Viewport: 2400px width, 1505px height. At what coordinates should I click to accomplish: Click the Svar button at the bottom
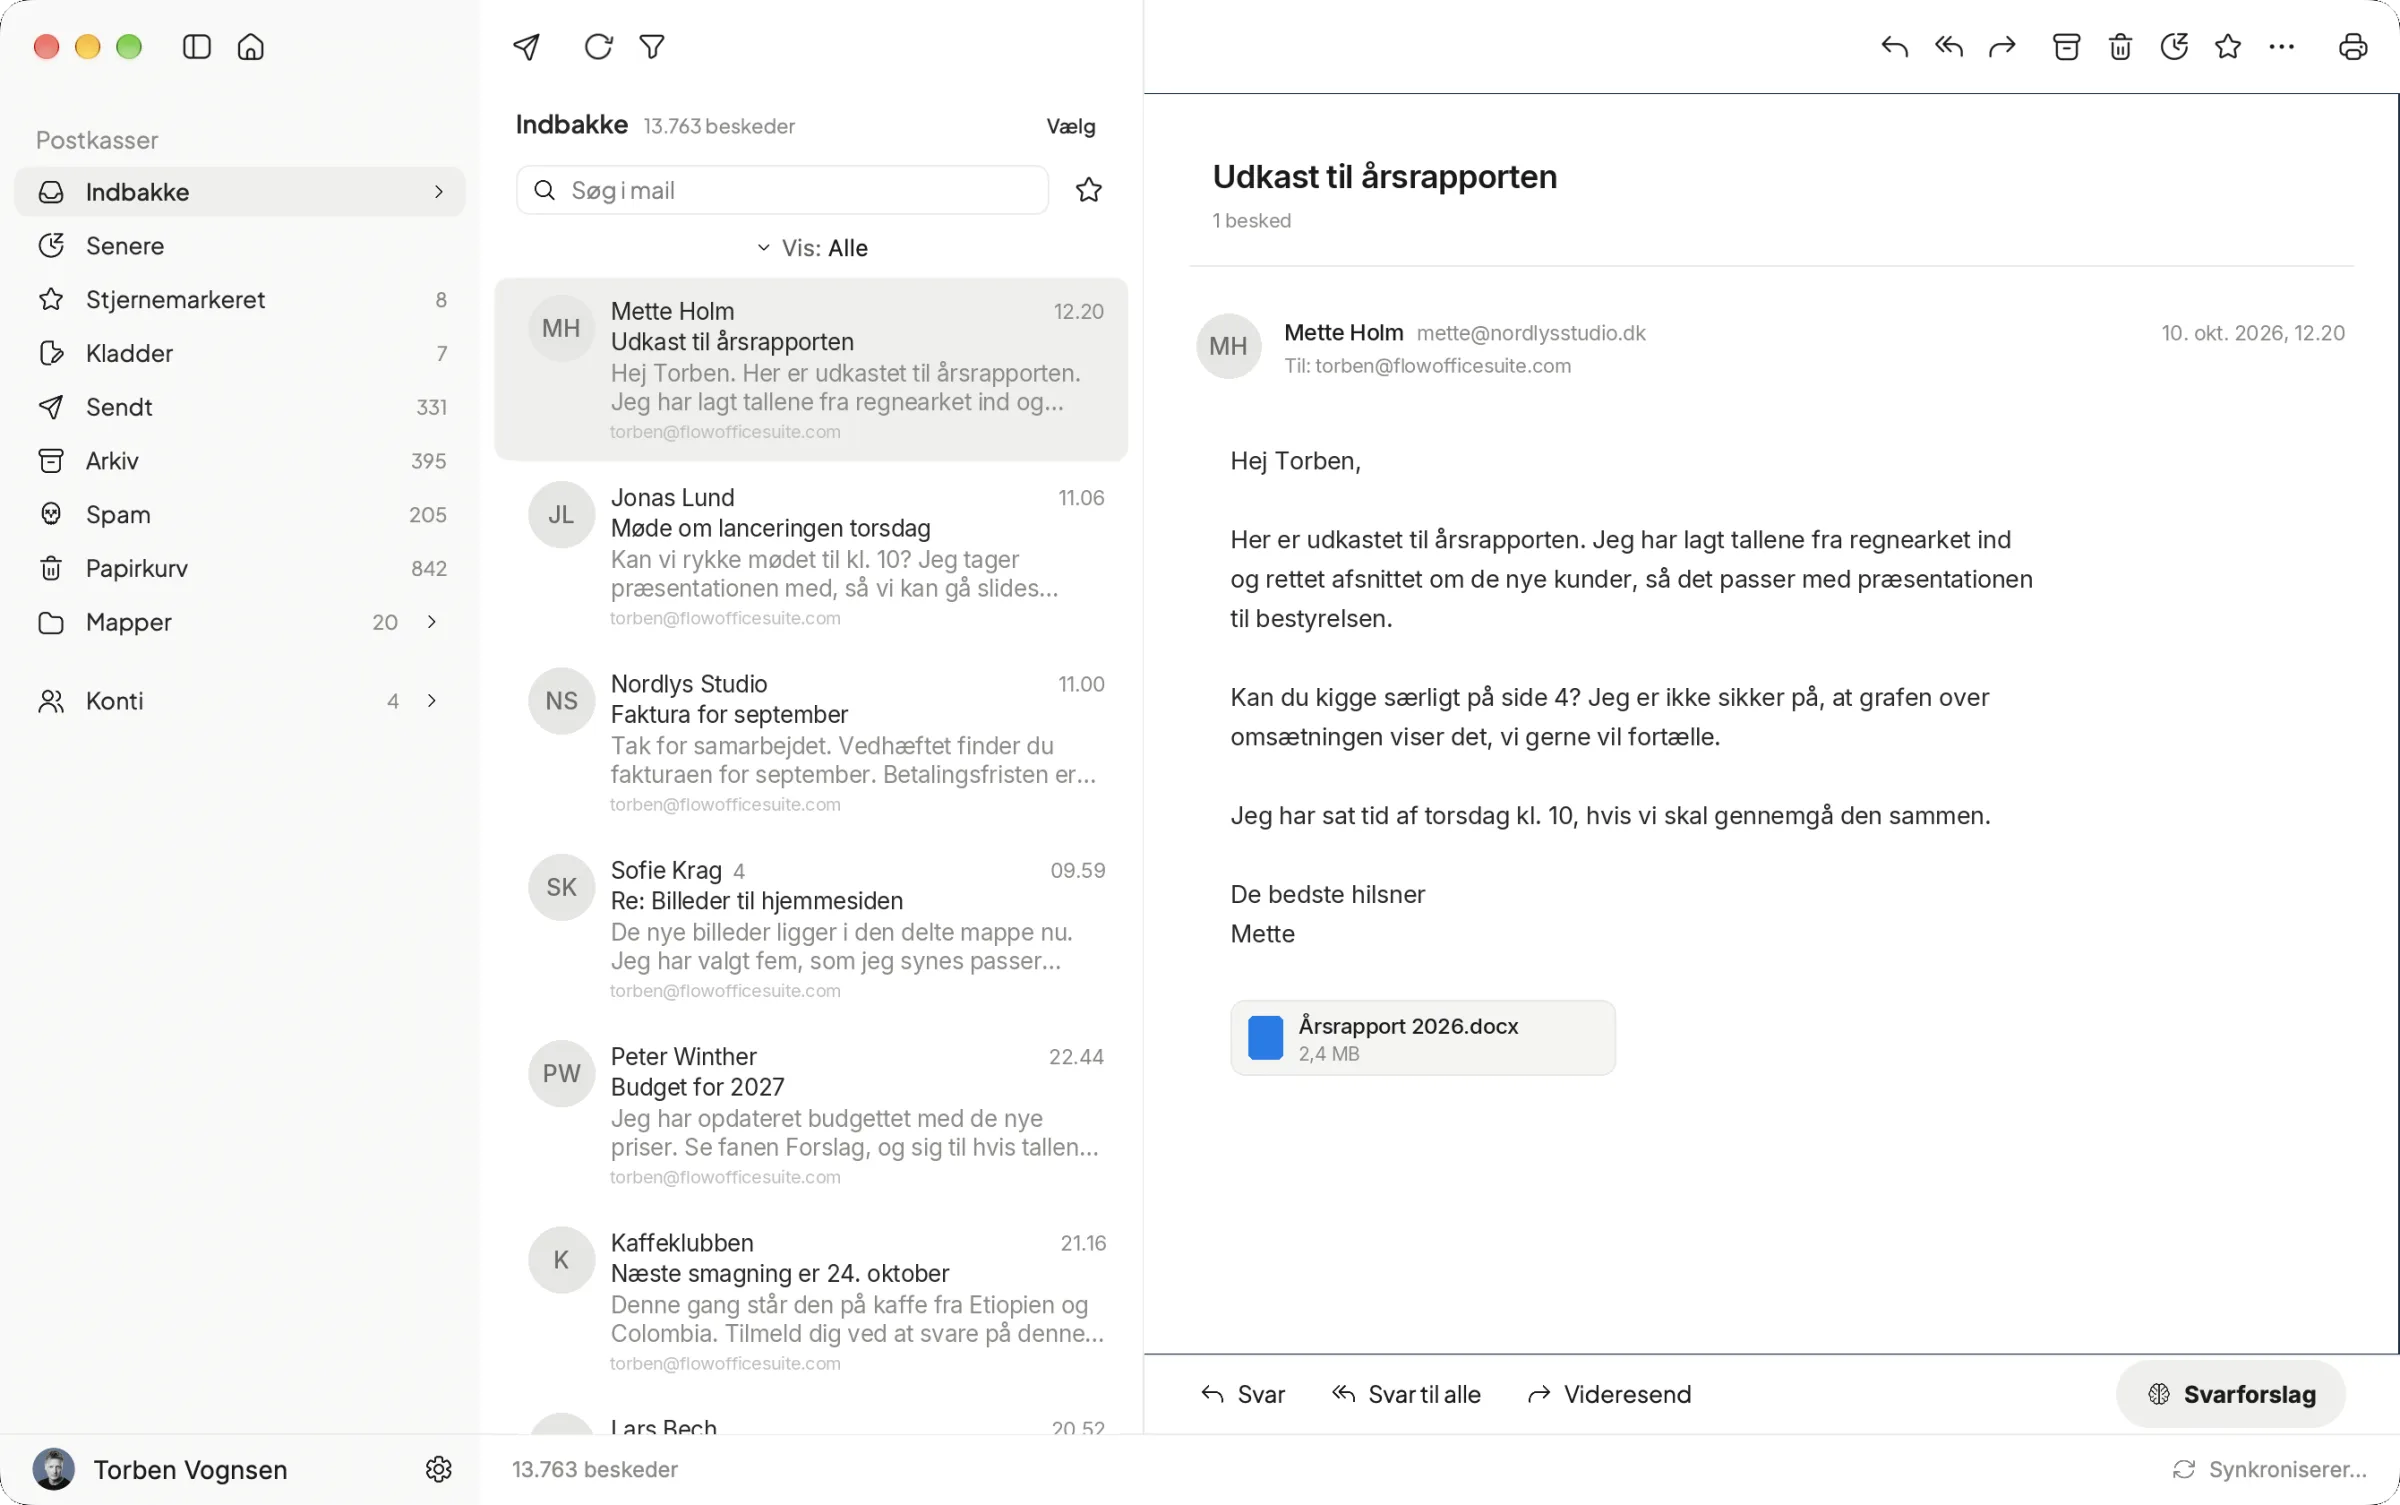(x=1243, y=1394)
